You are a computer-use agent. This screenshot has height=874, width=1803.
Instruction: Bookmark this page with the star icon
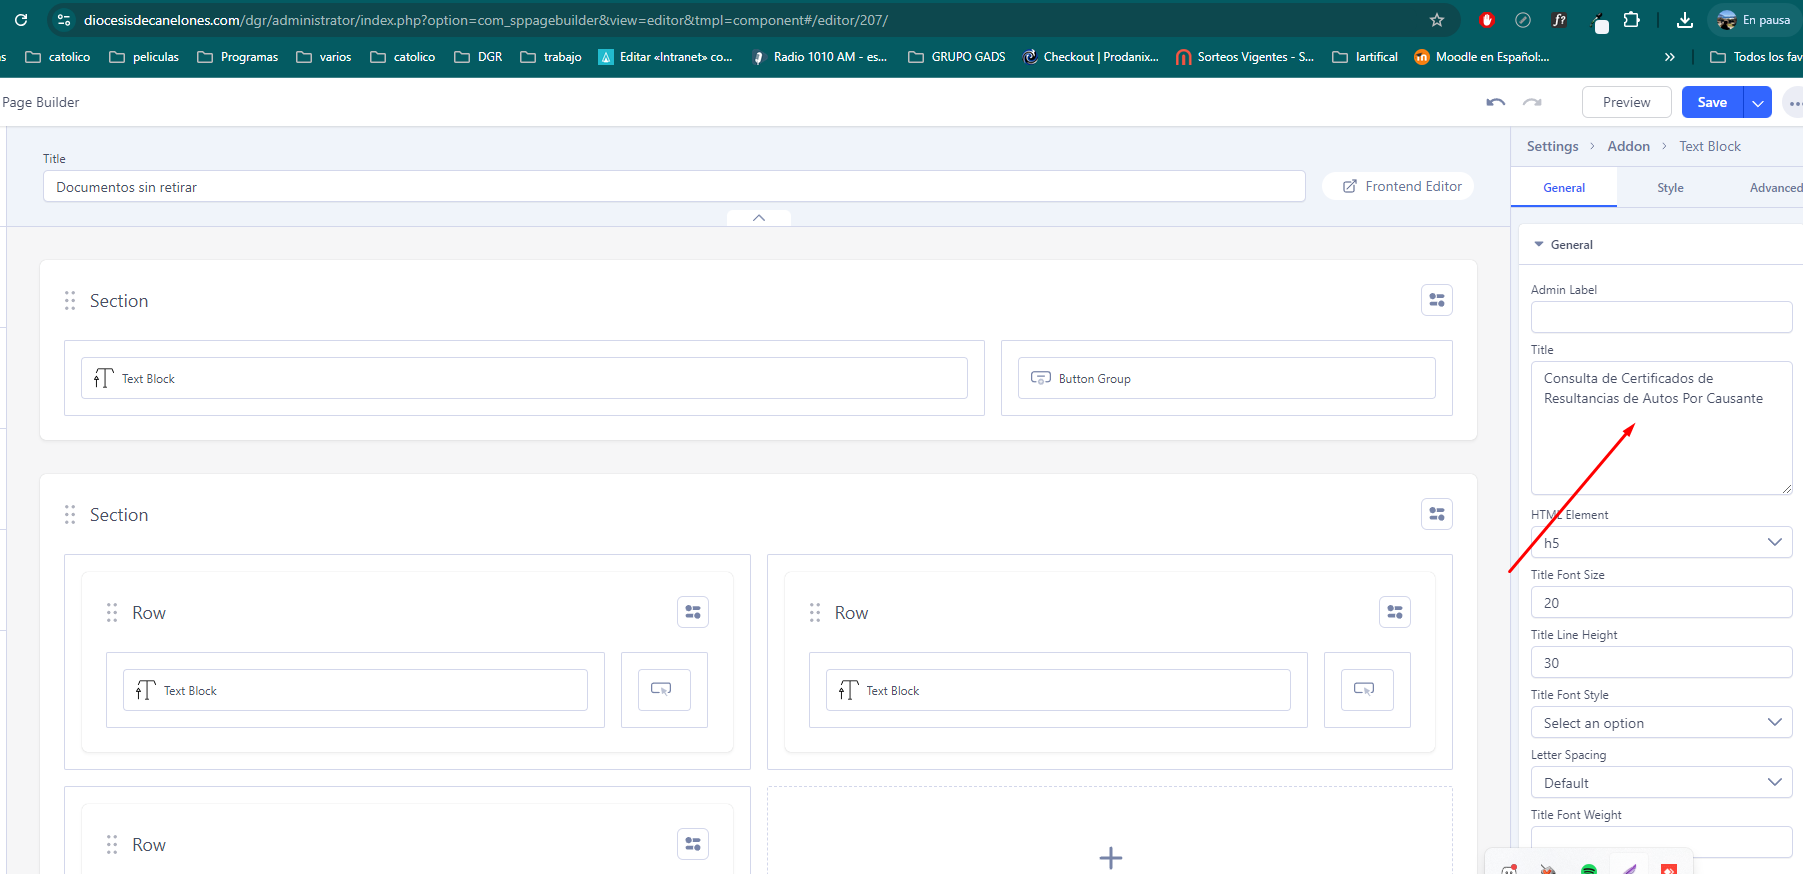[1437, 20]
